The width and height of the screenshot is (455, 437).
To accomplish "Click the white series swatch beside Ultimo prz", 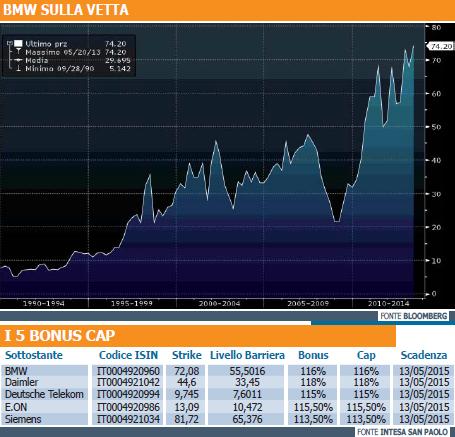I will pos(18,43).
